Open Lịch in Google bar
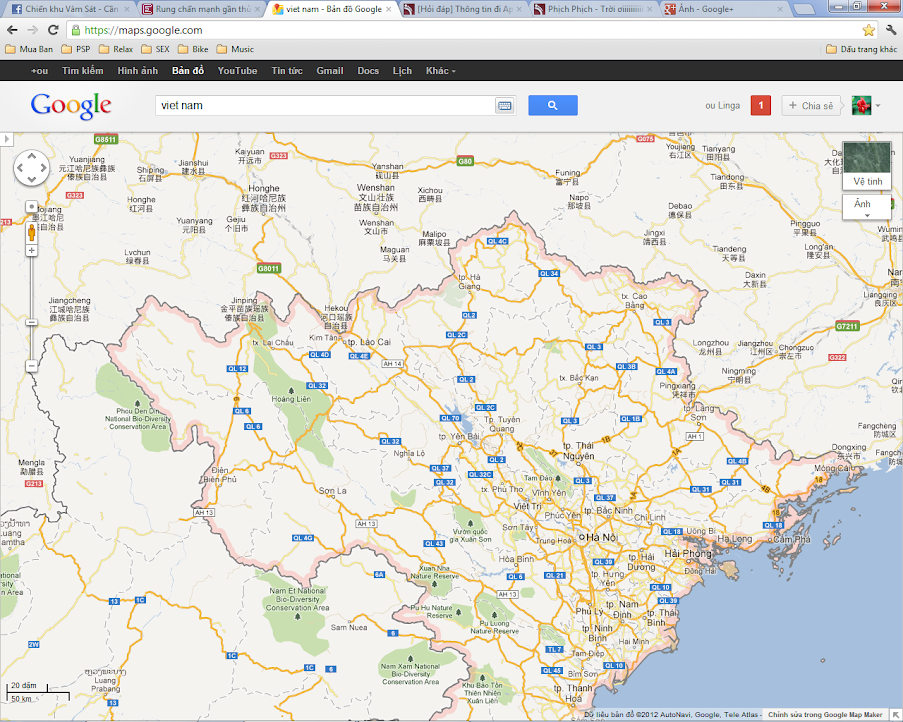The height and width of the screenshot is (722, 903). coord(402,71)
